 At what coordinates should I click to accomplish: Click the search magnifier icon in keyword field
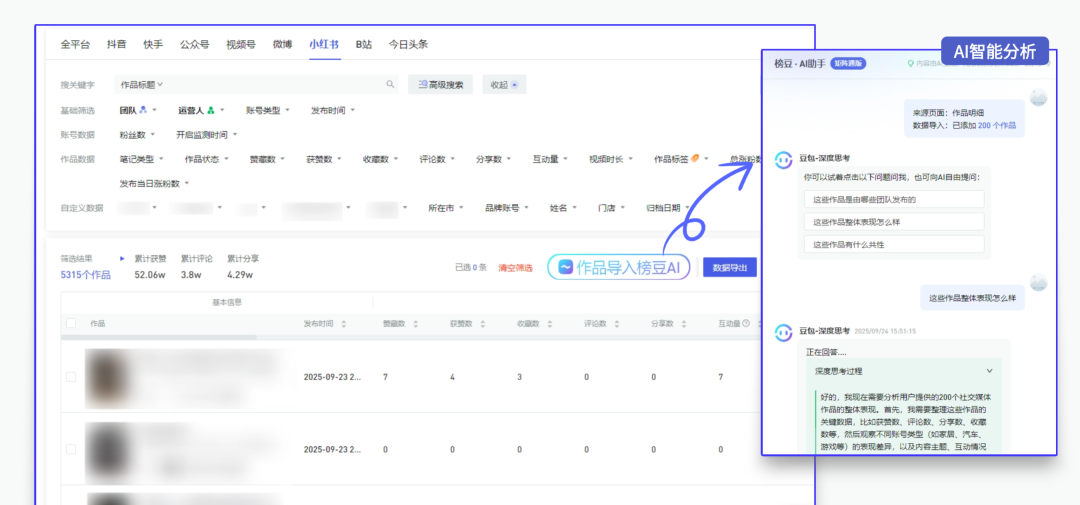(x=391, y=84)
